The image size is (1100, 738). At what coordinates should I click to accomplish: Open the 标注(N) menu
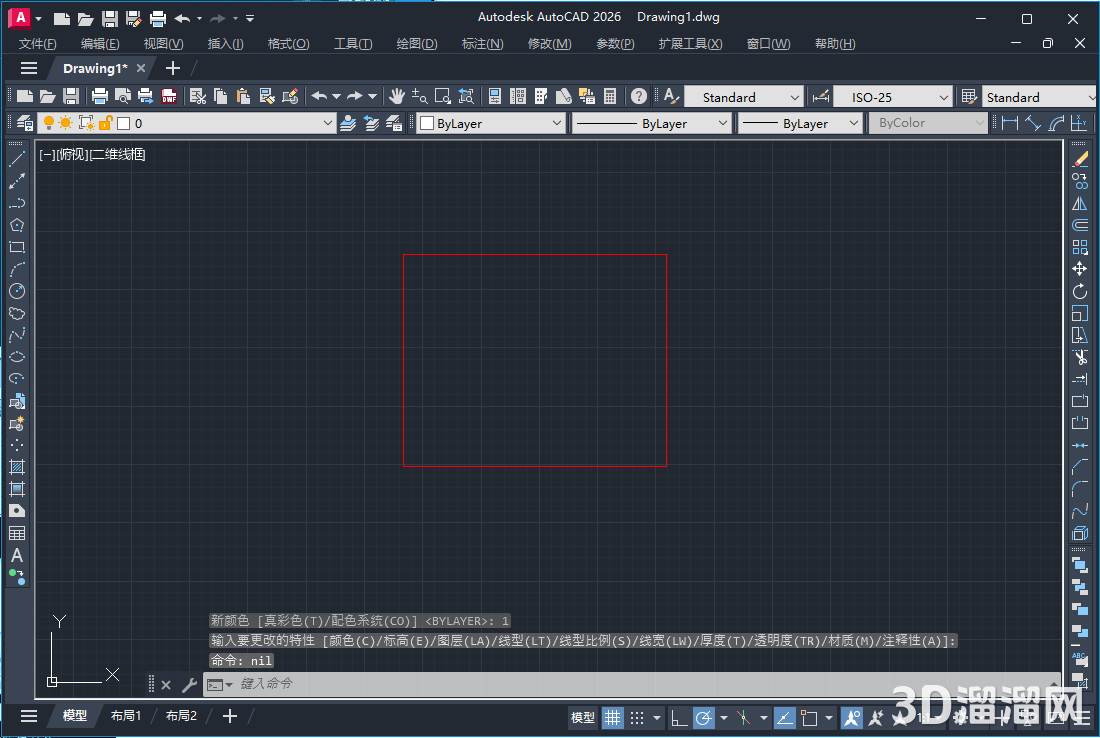483,43
